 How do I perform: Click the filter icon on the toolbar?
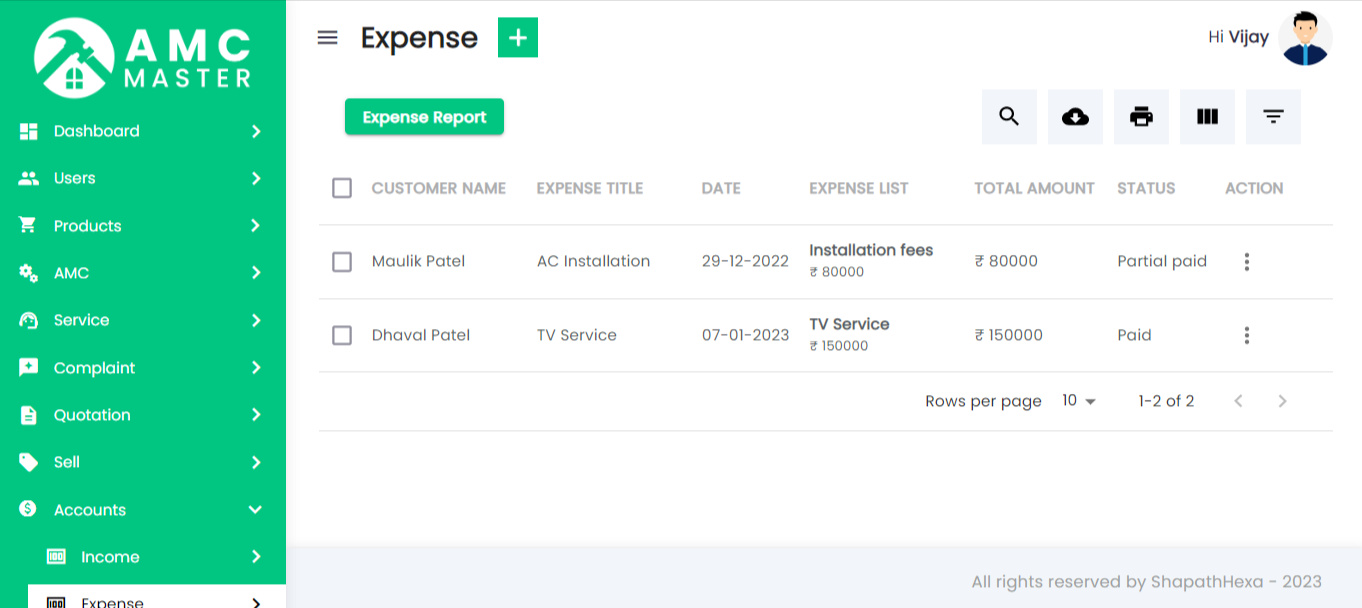[x=1273, y=116]
